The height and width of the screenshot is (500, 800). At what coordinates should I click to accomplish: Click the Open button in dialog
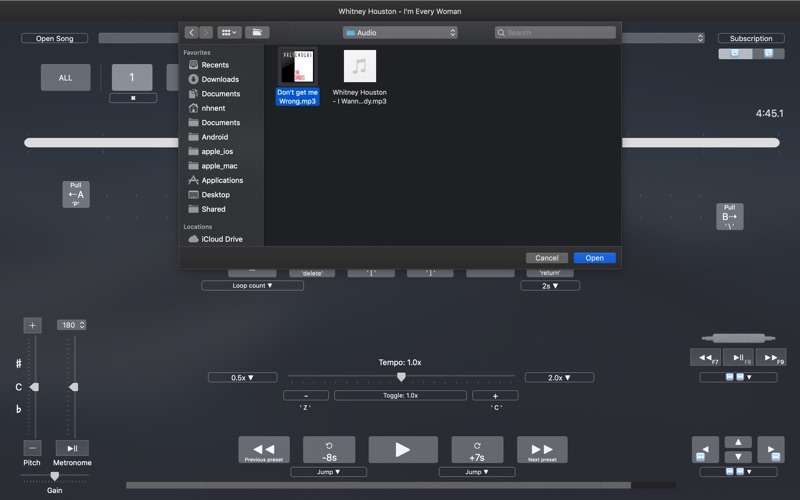coord(594,258)
